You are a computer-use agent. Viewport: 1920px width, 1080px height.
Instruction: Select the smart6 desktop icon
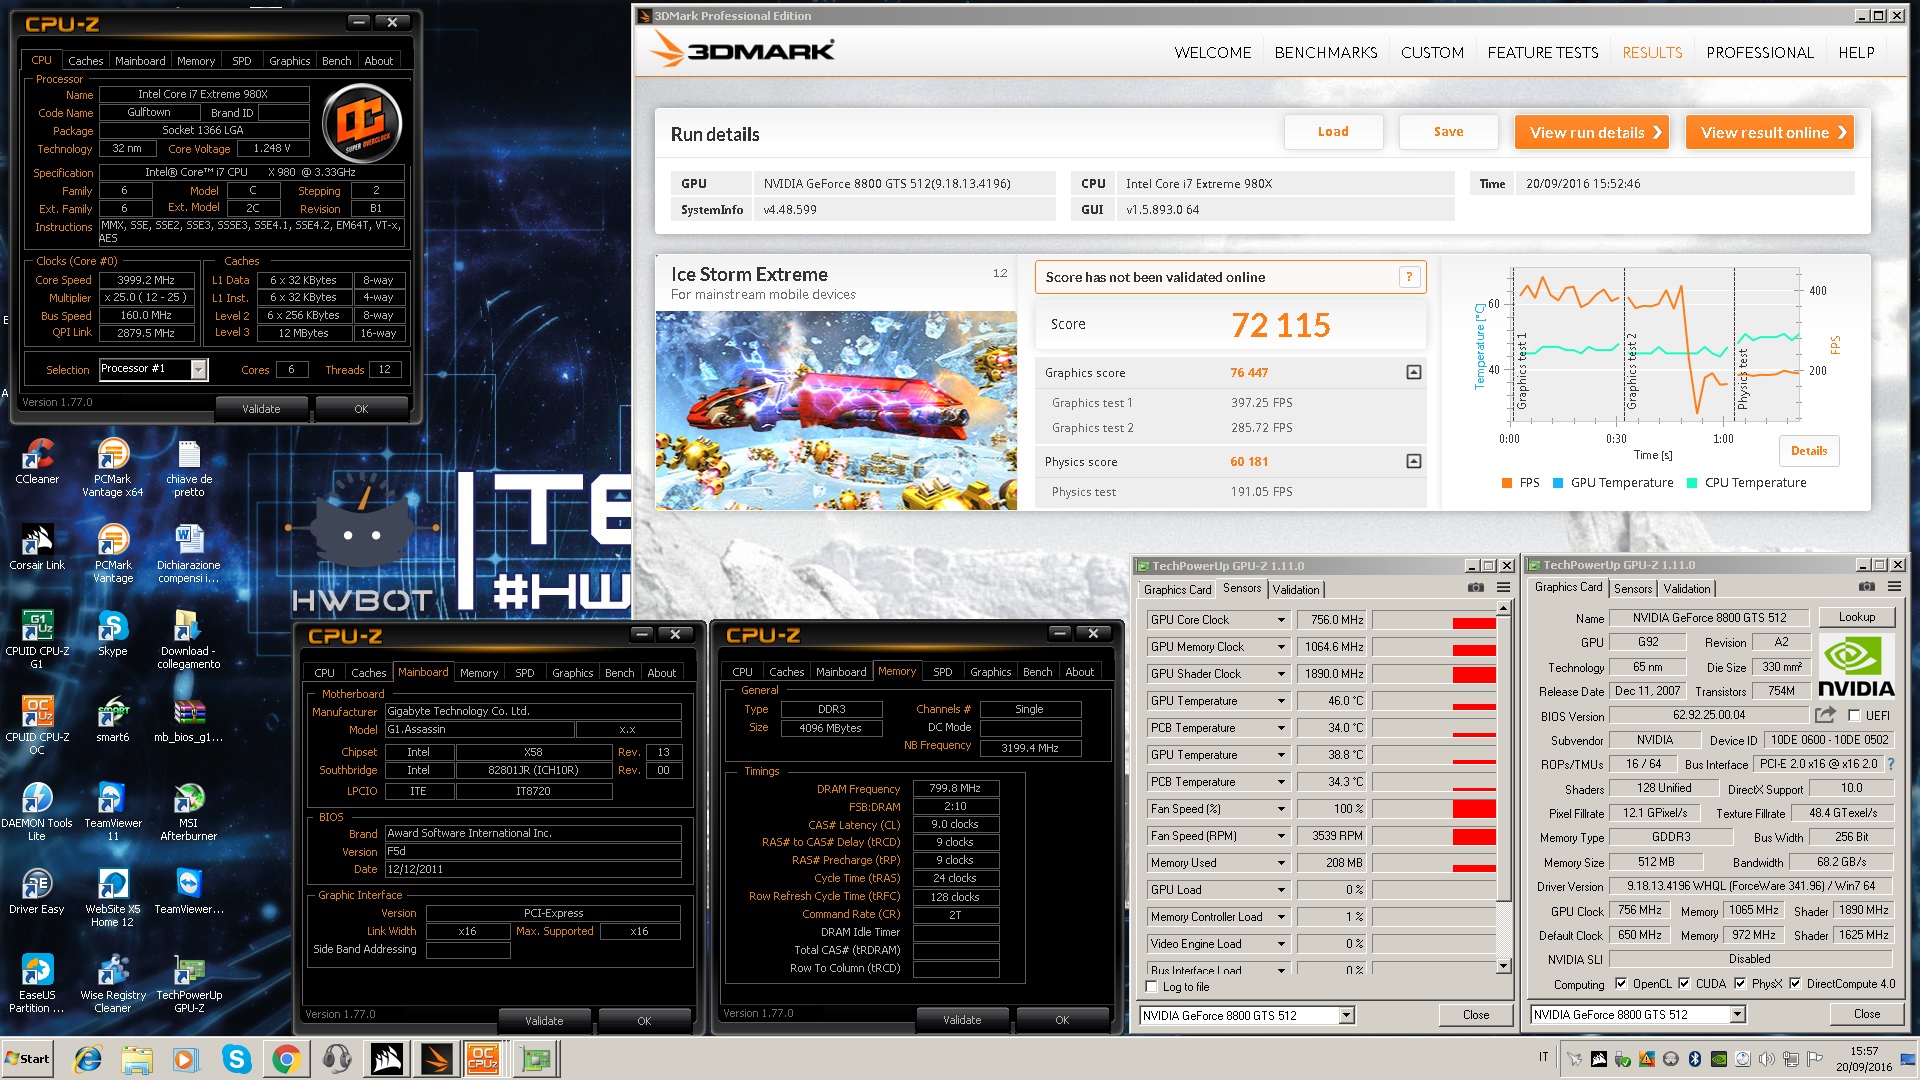coord(113,719)
